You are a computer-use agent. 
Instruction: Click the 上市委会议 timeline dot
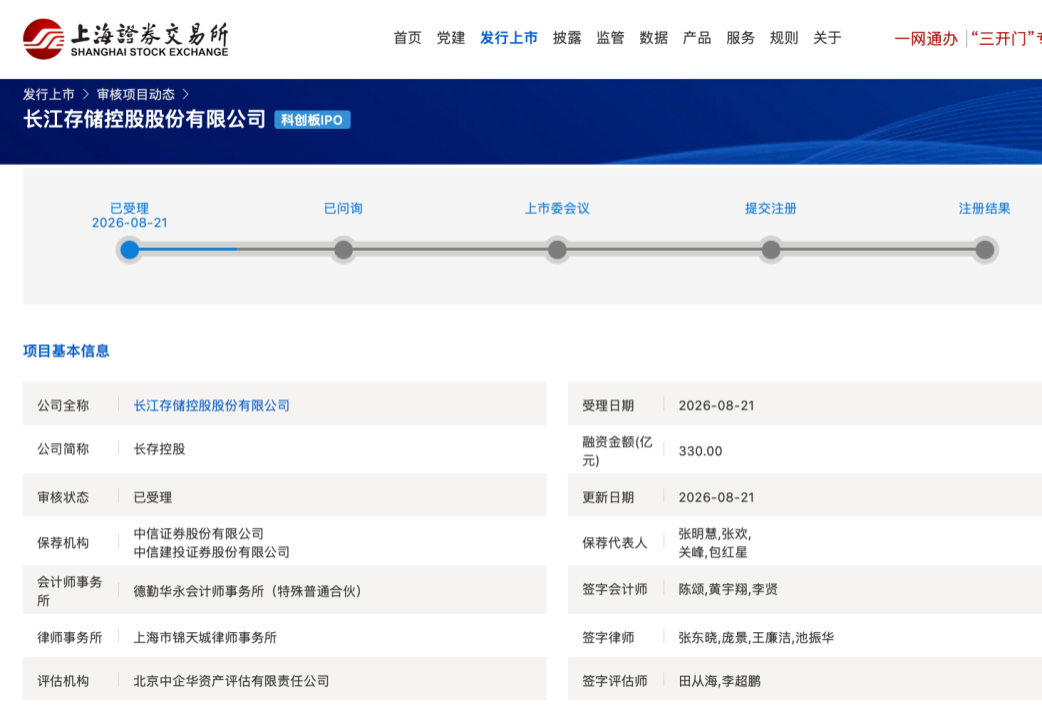pos(557,250)
